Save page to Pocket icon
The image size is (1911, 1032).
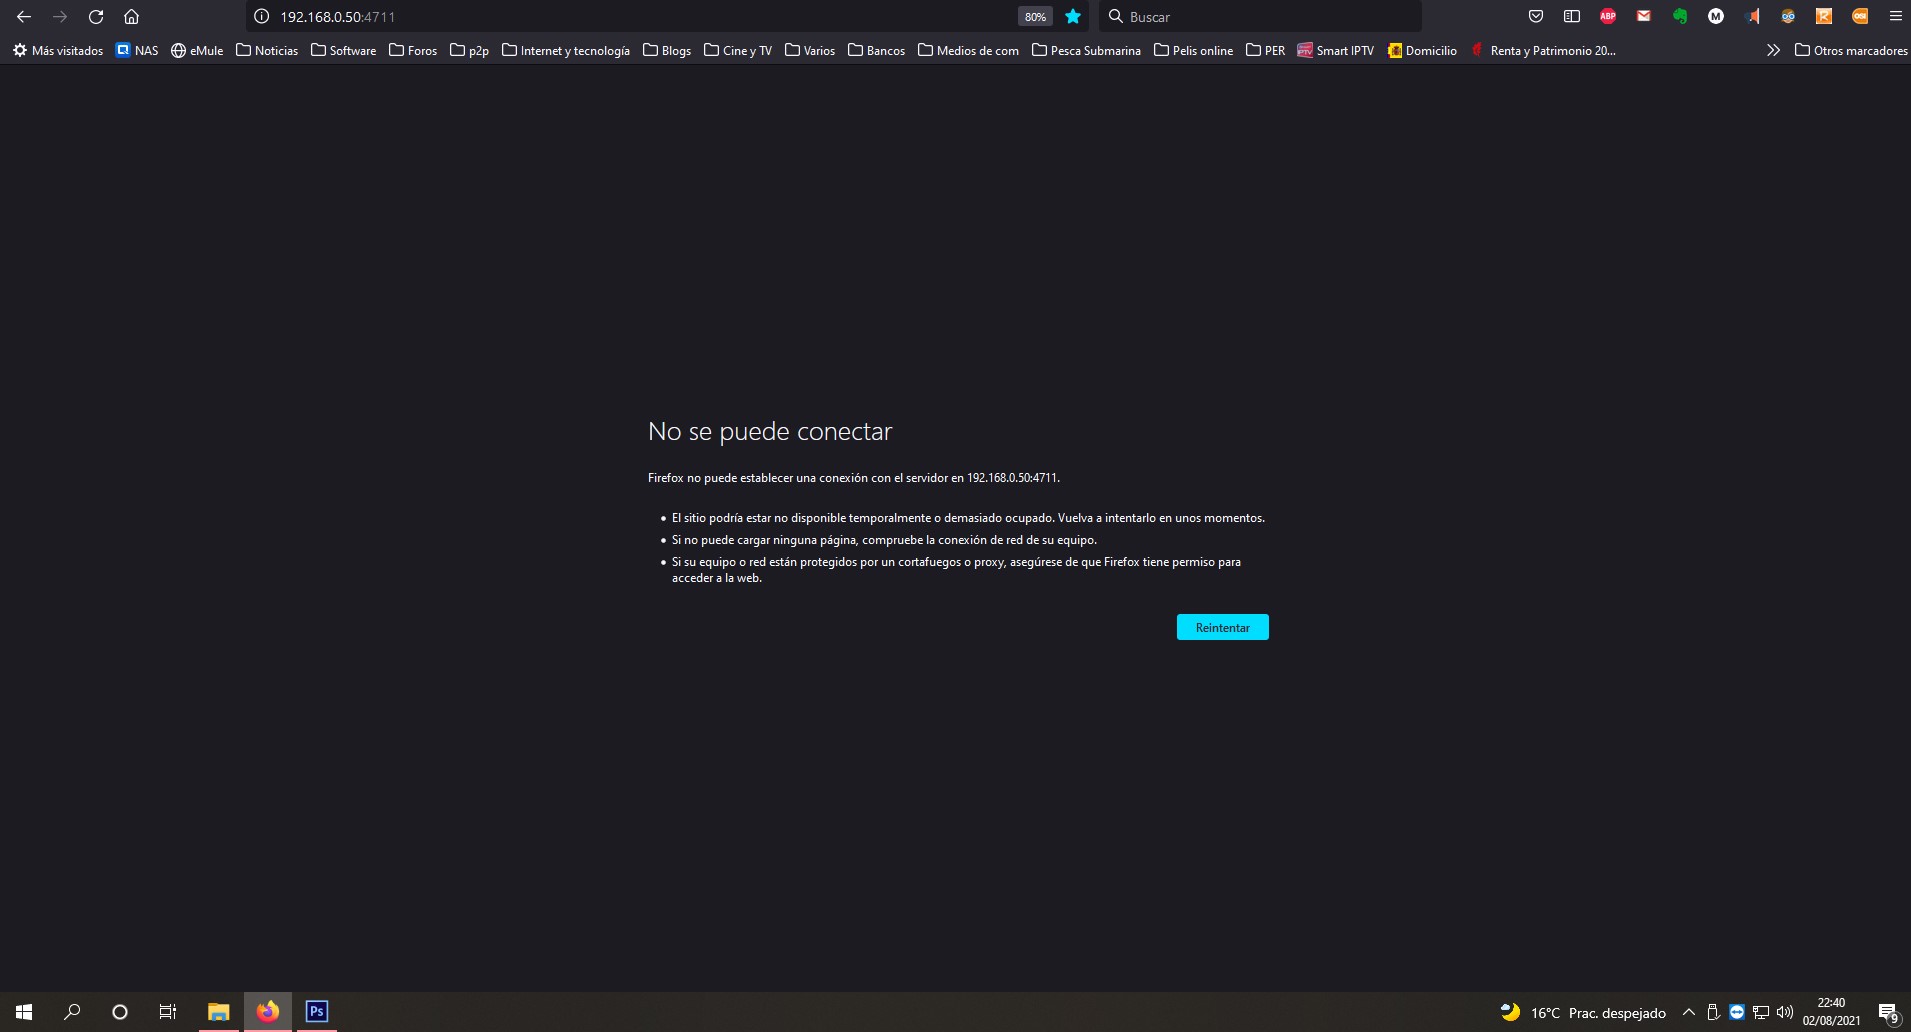pos(1536,16)
